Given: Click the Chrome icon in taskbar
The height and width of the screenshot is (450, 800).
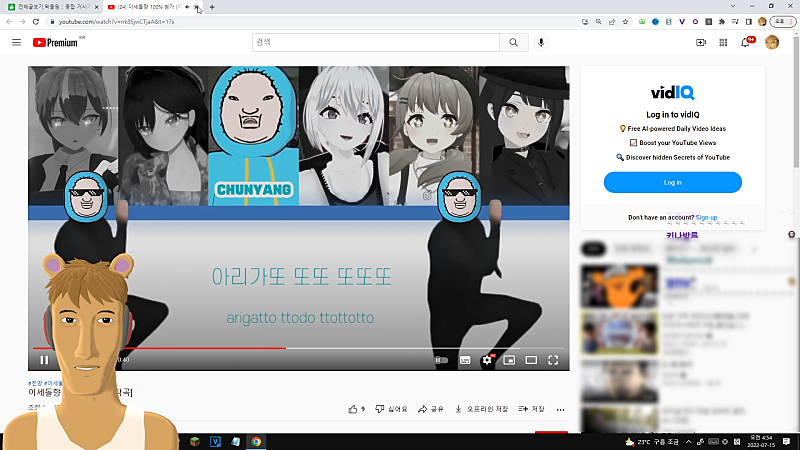Looking at the screenshot, I should pyautogui.click(x=256, y=442).
